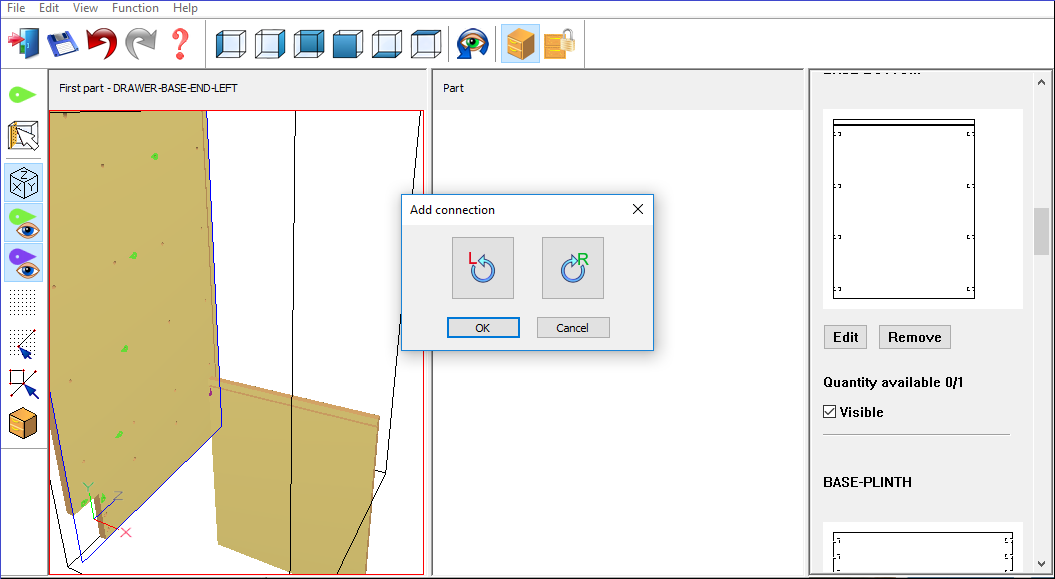Click First part DRAWER-BASE-END-LEFT header
The width and height of the screenshot is (1055, 579).
point(148,88)
